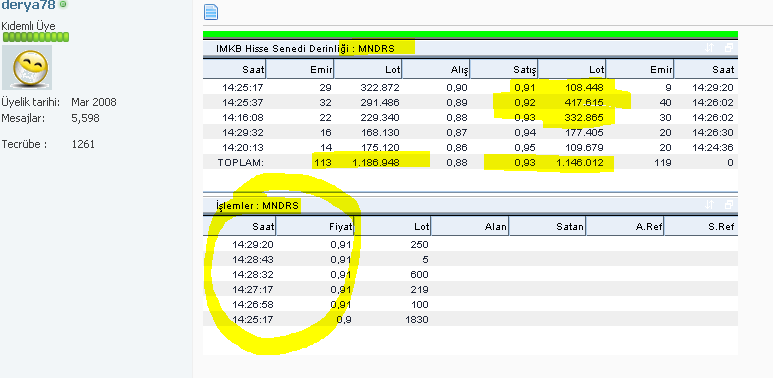
Task: Click the İşlemler : MNDRS panel title
Action: coord(257,205)
